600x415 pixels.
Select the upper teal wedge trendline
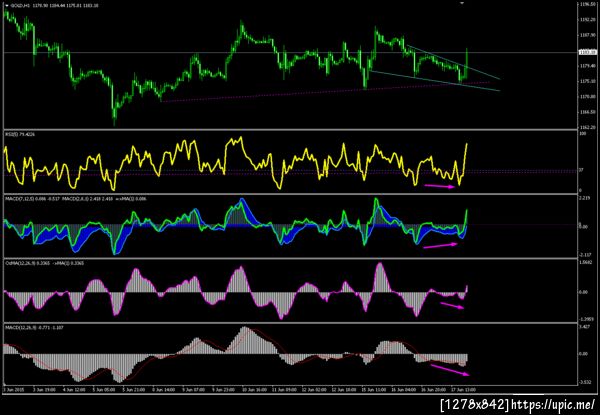click(x=453, y=62)
